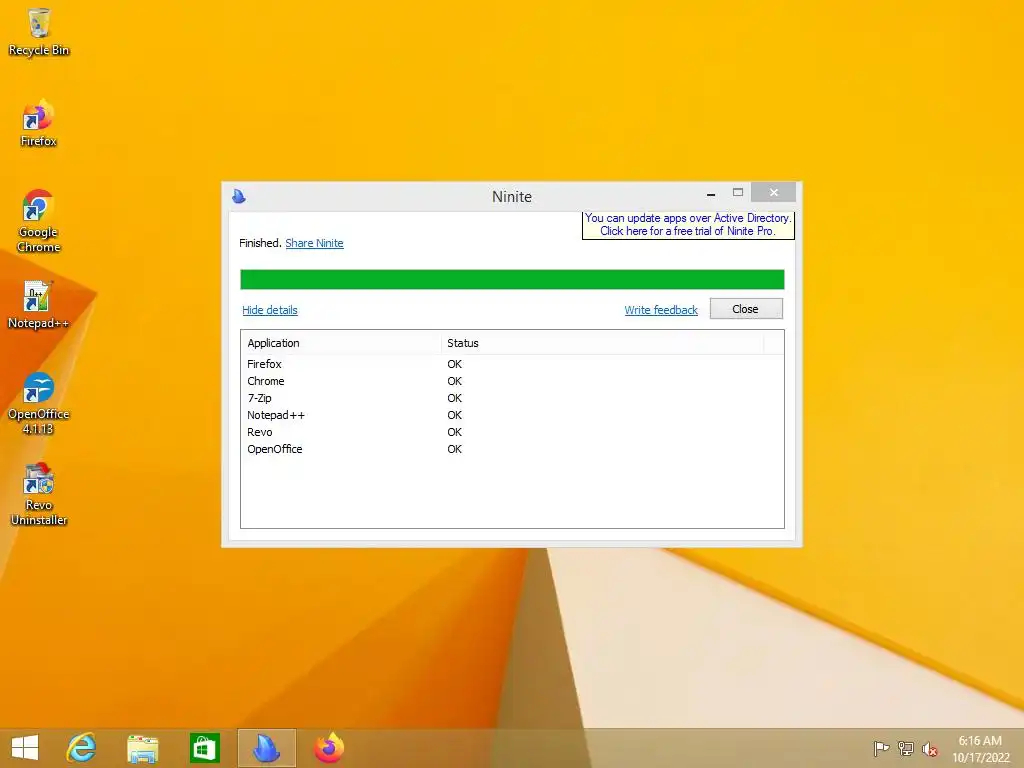Select the Chrome row in the list
Viewport: 1024px width, 768px height.
pos(512,381)
